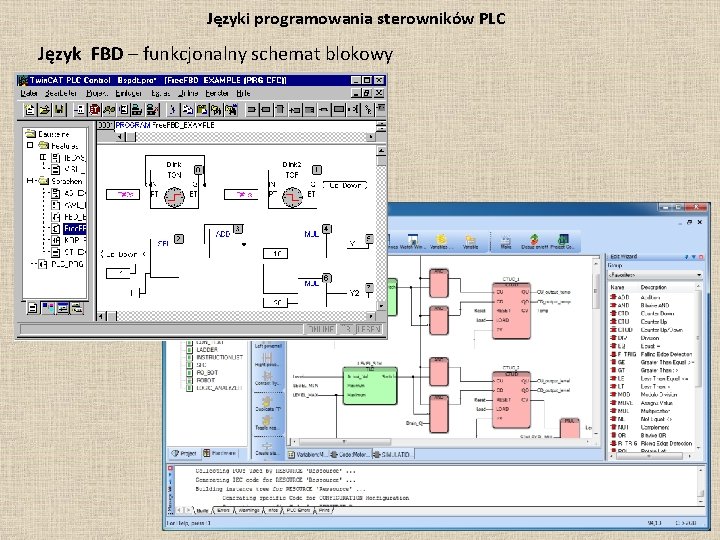
Task: Select the Bausteine root folder in the tree
Action: point(48,134)
